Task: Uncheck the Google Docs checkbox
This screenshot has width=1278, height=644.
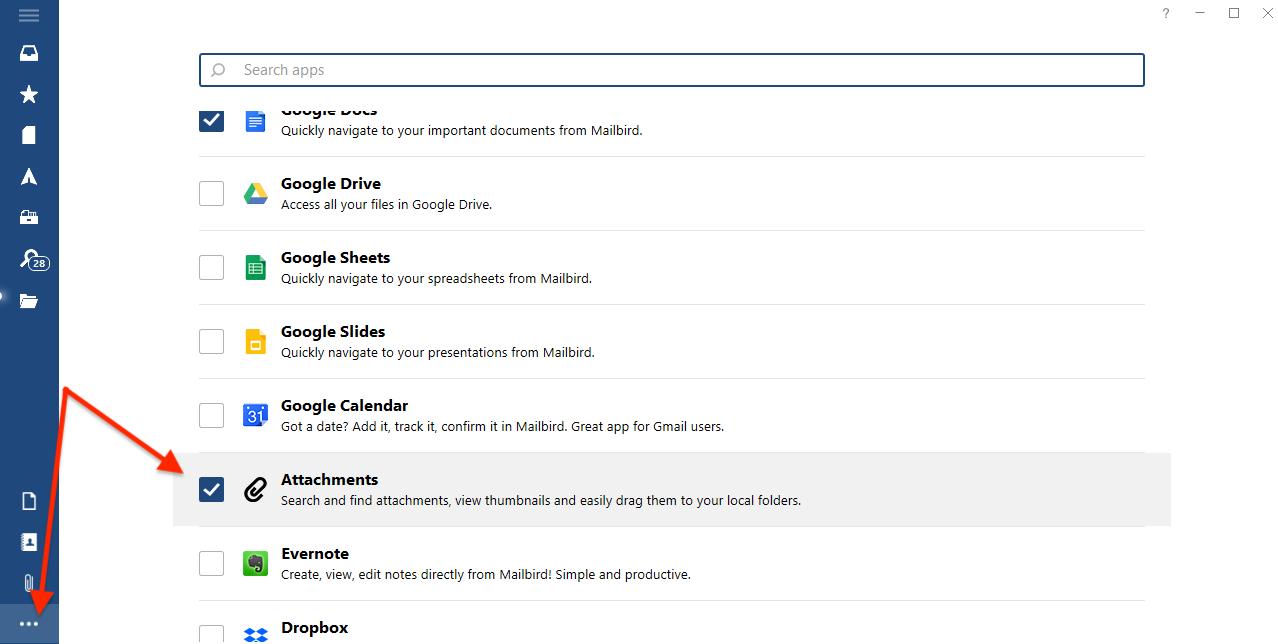Action: [211, 119]
